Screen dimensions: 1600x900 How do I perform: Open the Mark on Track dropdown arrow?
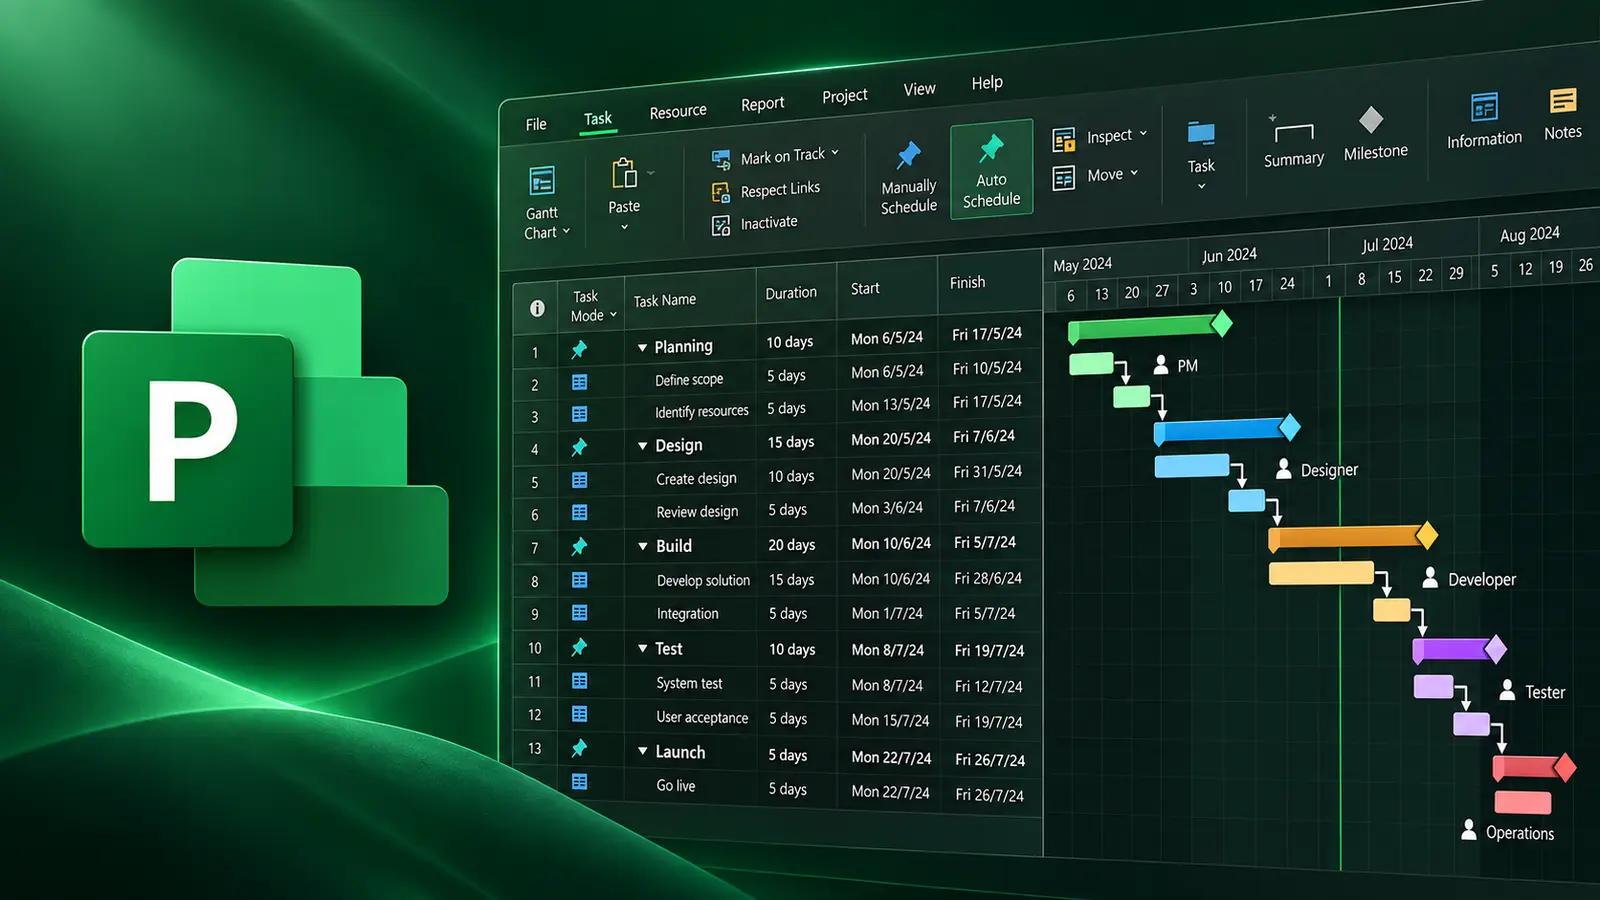click(x=835, y=153)
